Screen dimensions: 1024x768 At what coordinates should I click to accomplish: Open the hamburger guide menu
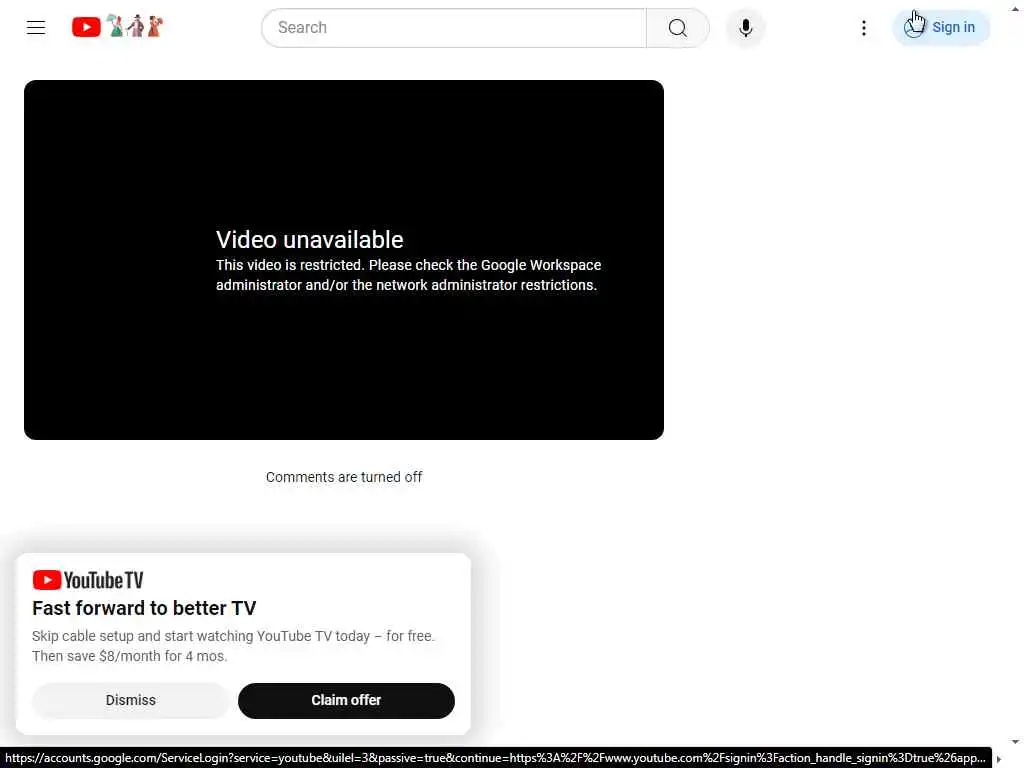pyautogui.click(x=36, y=27)
